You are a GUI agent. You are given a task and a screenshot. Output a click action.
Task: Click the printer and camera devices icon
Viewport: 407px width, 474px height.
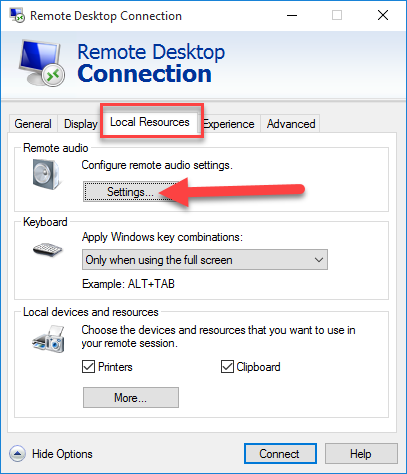pos(48,339)
